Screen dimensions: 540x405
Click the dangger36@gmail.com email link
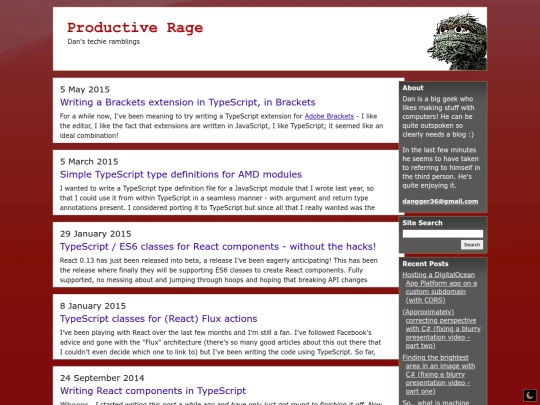440,201
